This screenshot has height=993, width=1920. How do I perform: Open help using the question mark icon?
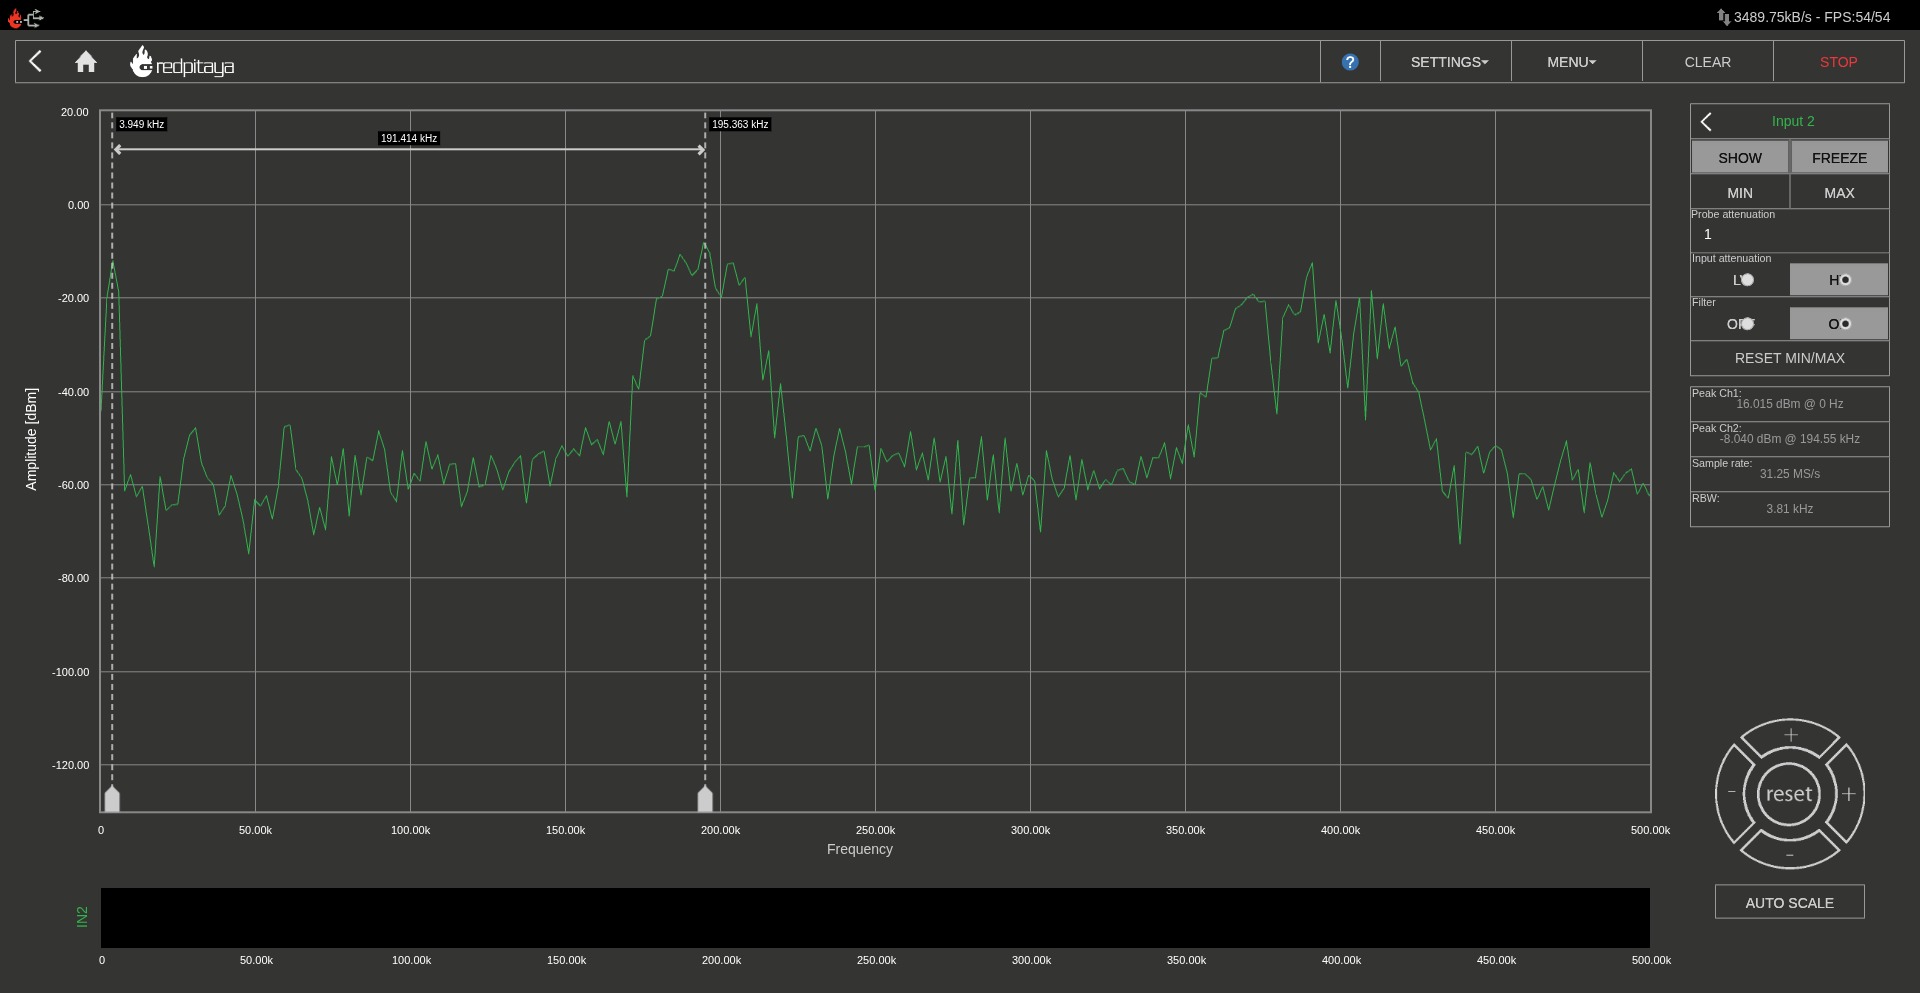tap(1350, 61)
